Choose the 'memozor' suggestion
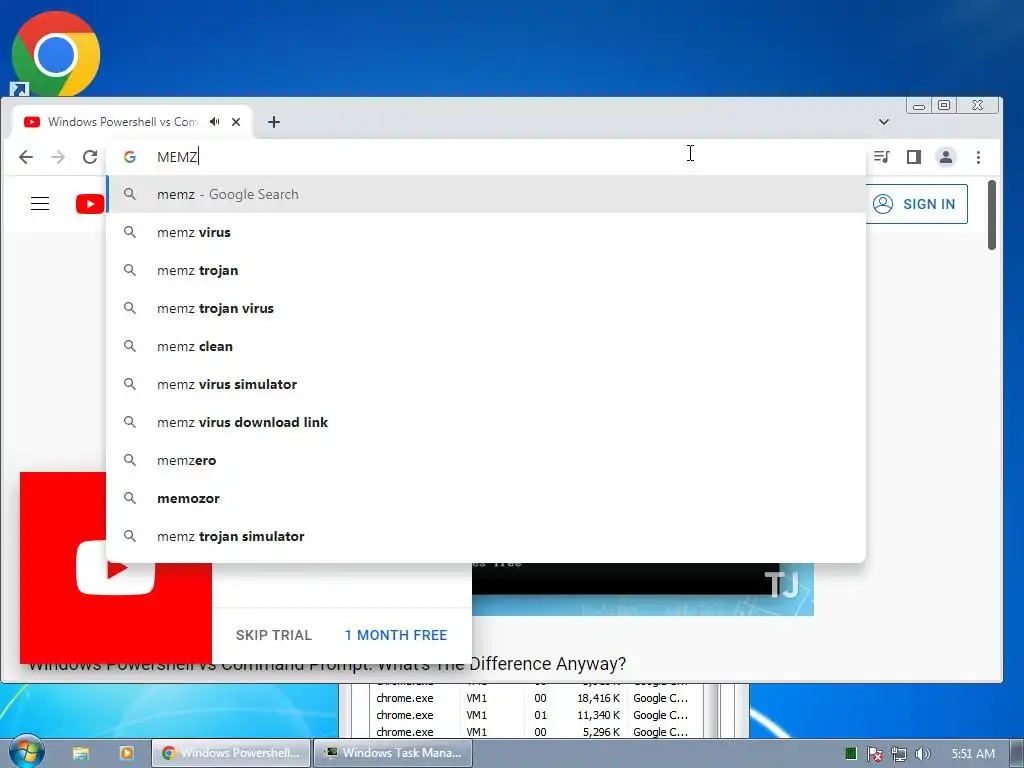 tap(486, 498)
